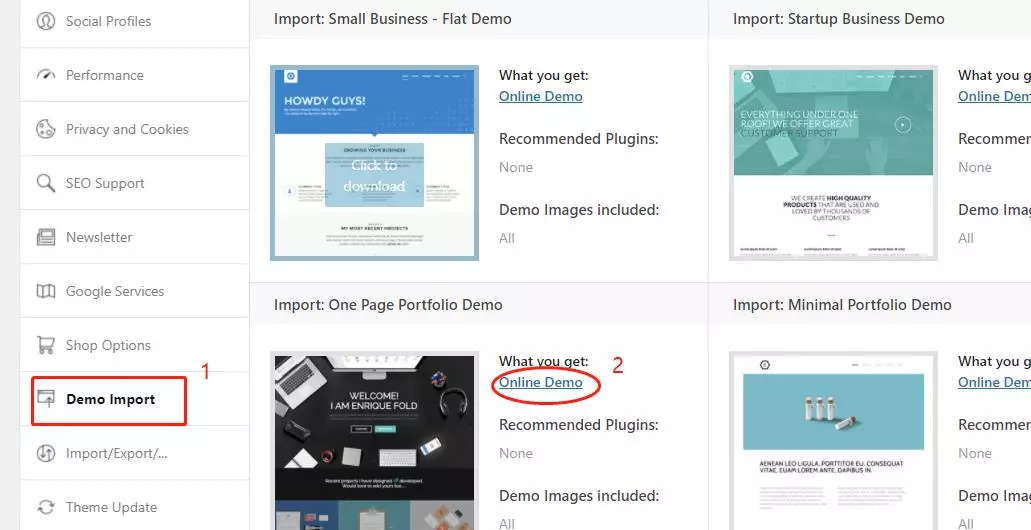Click the 'Click to download' overlay
Screen dimensions: 1031x530
coord(374,175)
